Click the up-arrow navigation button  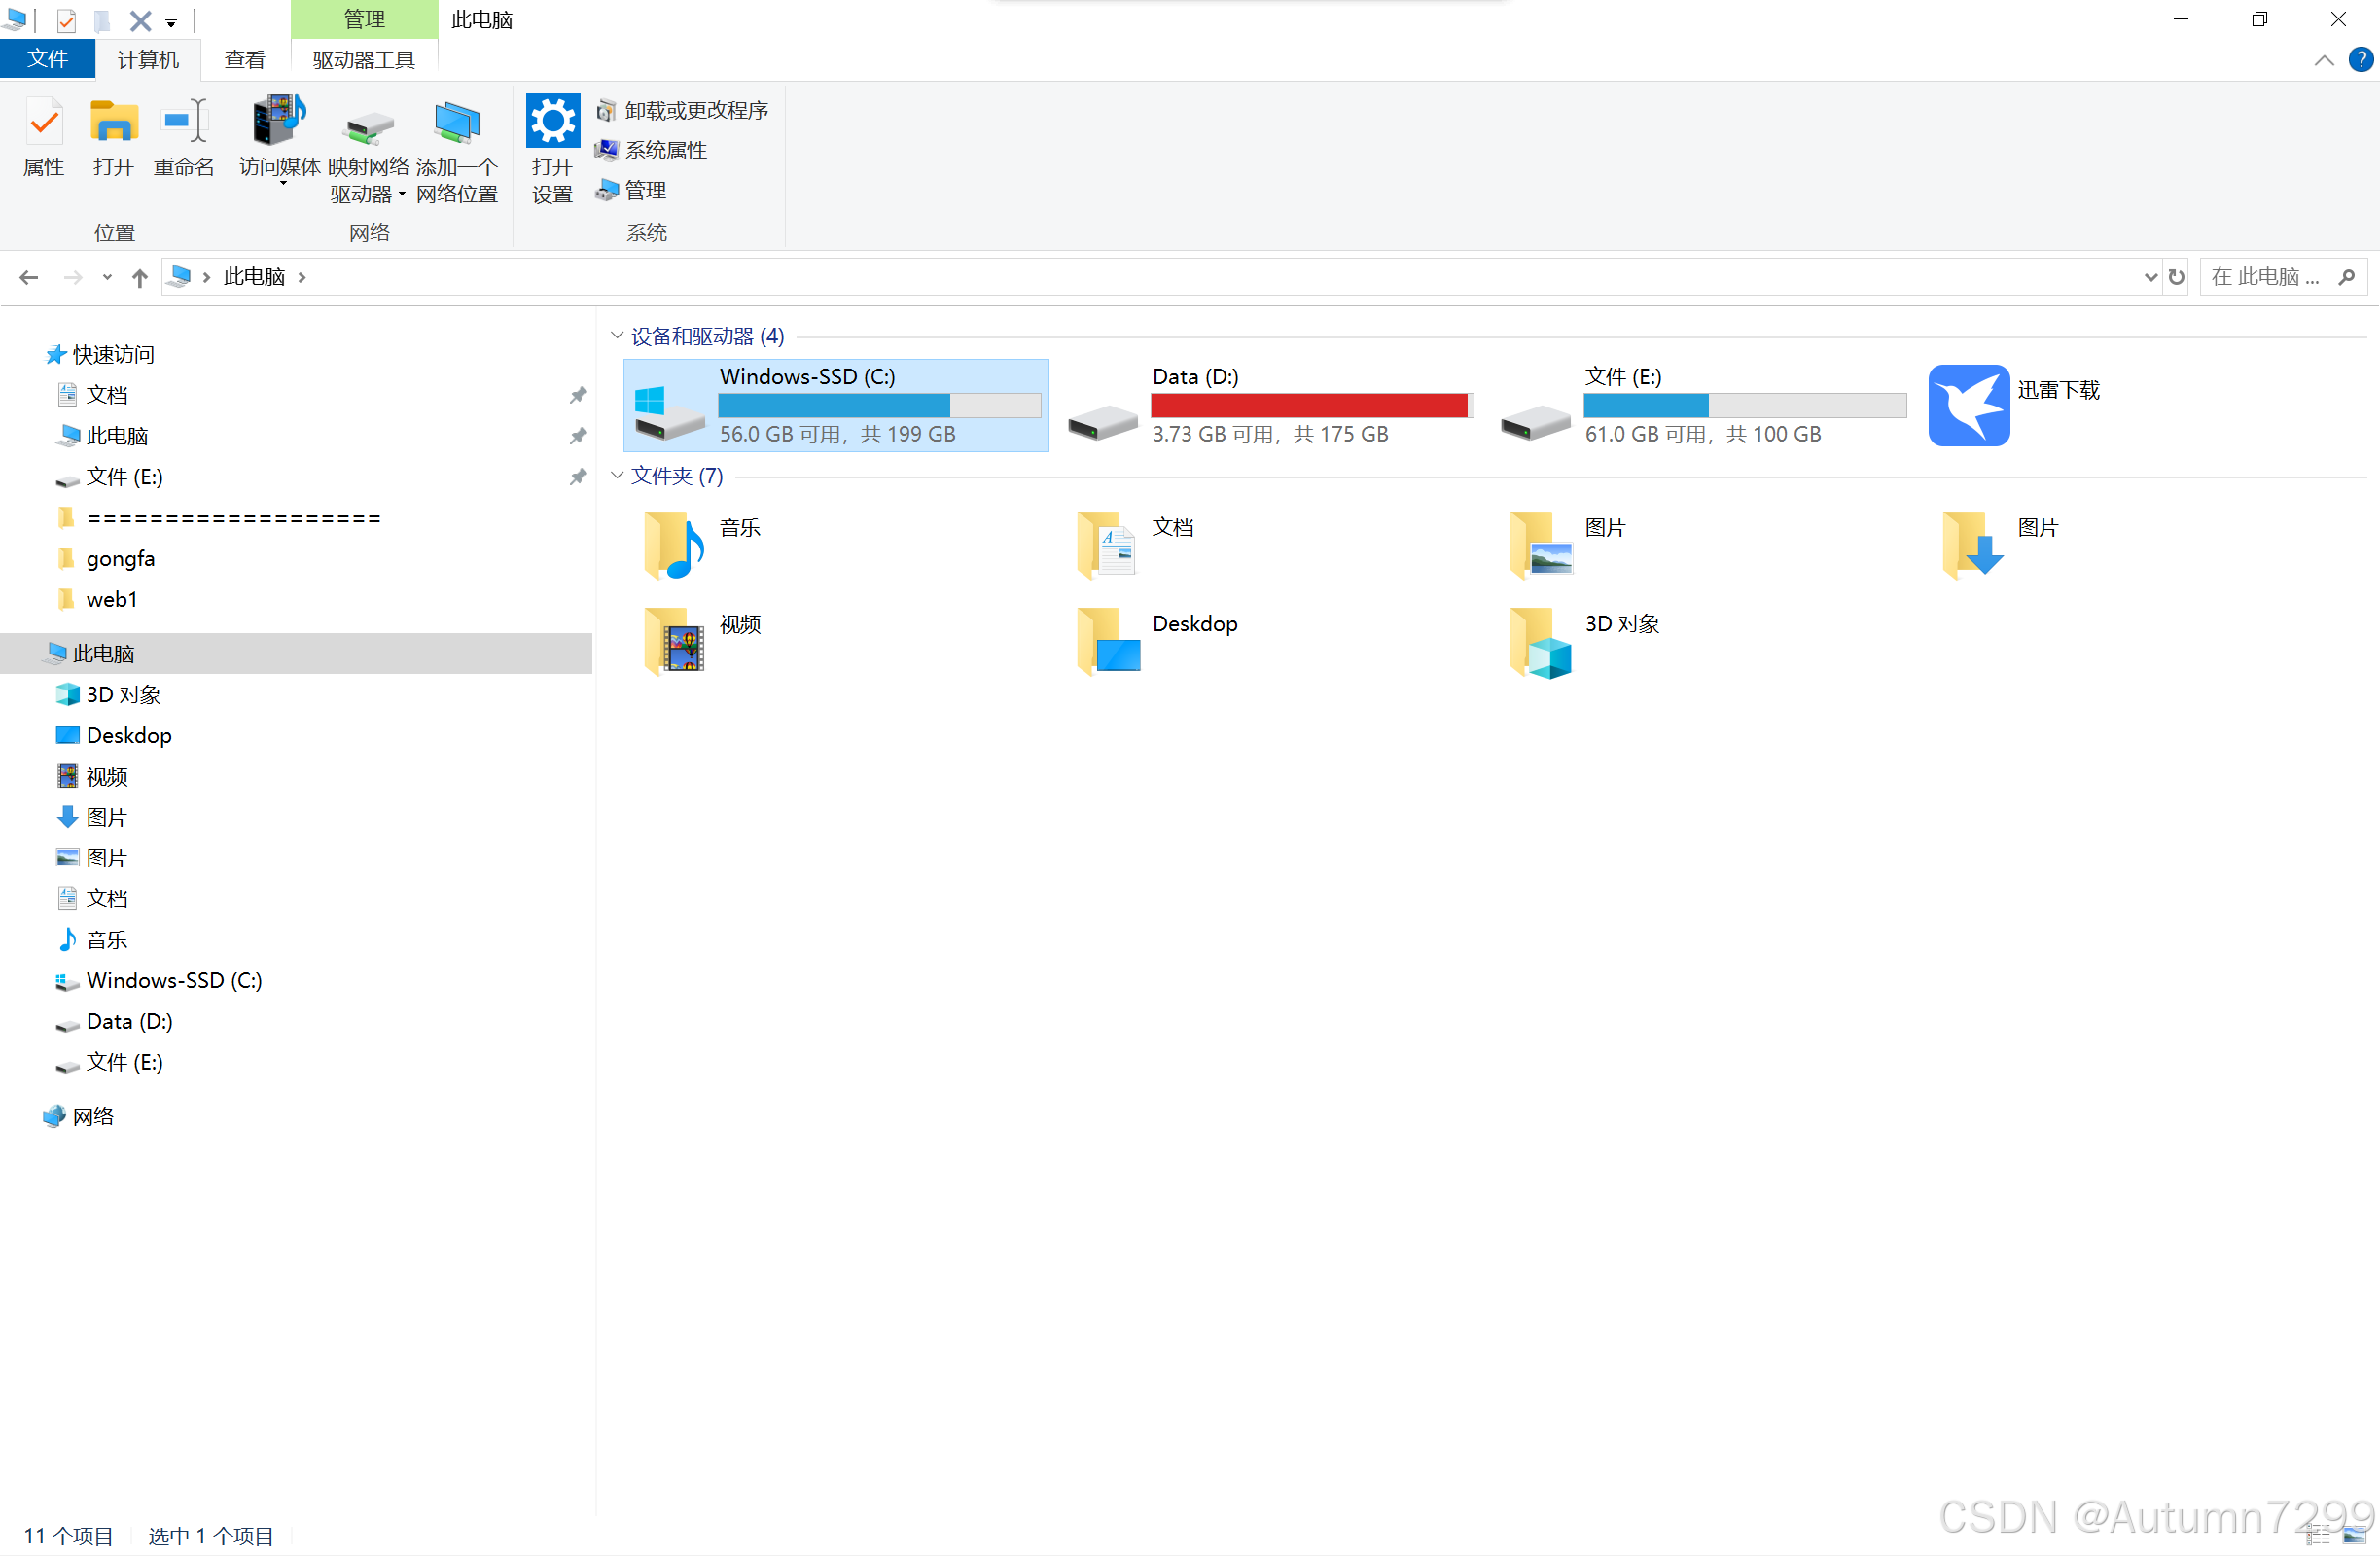(140, 277)
